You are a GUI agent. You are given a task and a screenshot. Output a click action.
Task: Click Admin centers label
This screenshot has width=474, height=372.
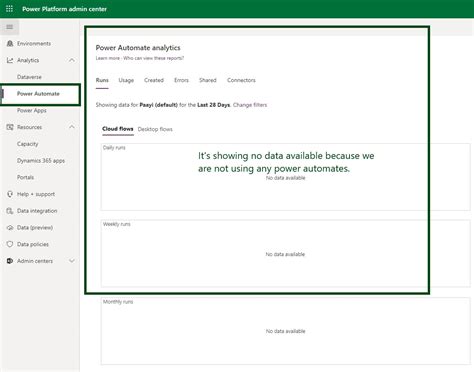point(35,261)
